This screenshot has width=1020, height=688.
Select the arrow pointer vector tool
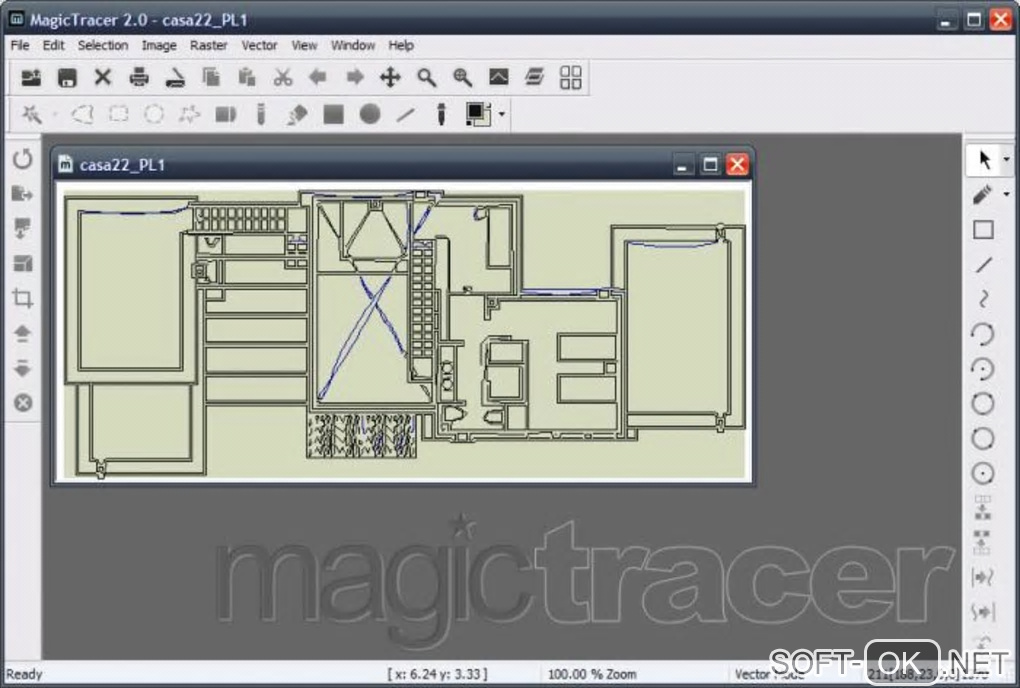984,159
